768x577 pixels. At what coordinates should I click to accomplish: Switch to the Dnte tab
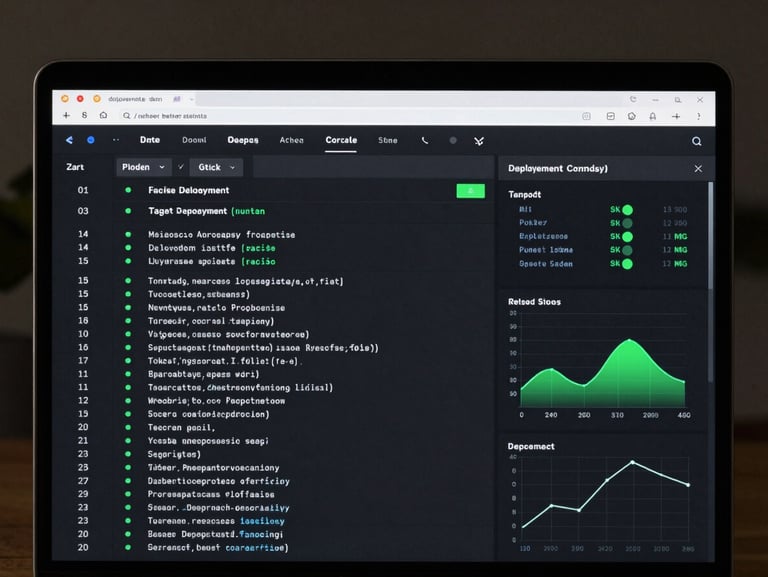point(149,140)
